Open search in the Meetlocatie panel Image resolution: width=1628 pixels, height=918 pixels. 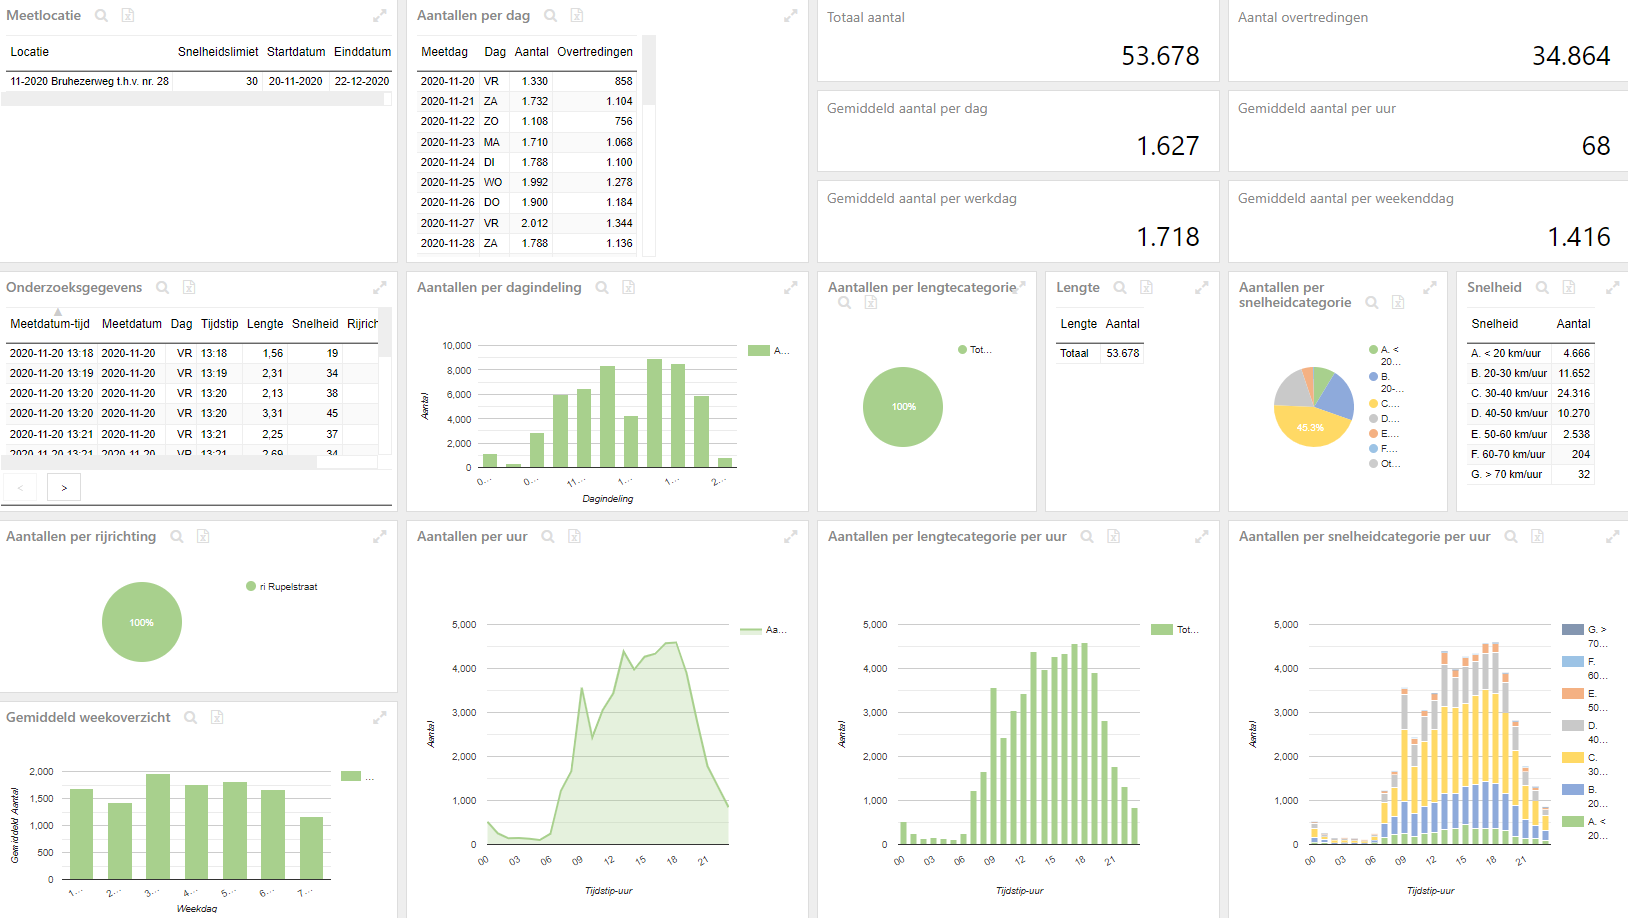click(x=101, y=16)
